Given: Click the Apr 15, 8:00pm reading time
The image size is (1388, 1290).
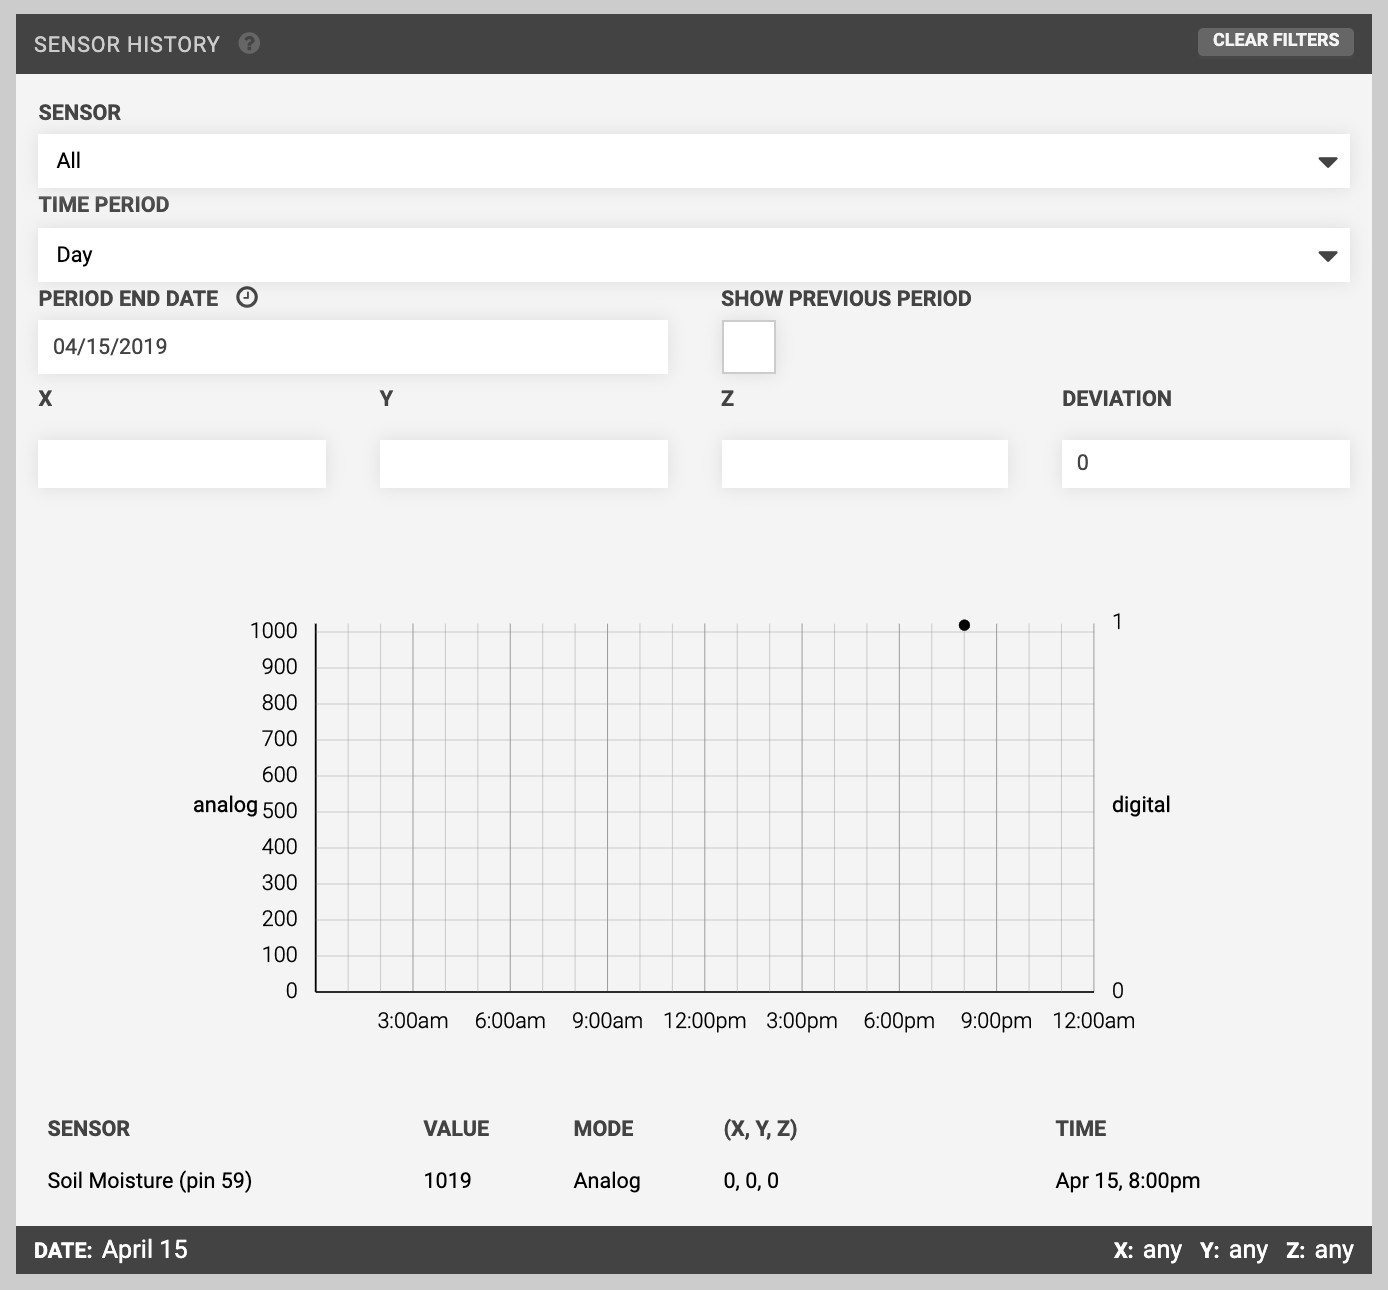Looking at the screenshot, I should pos(1127,1181).
